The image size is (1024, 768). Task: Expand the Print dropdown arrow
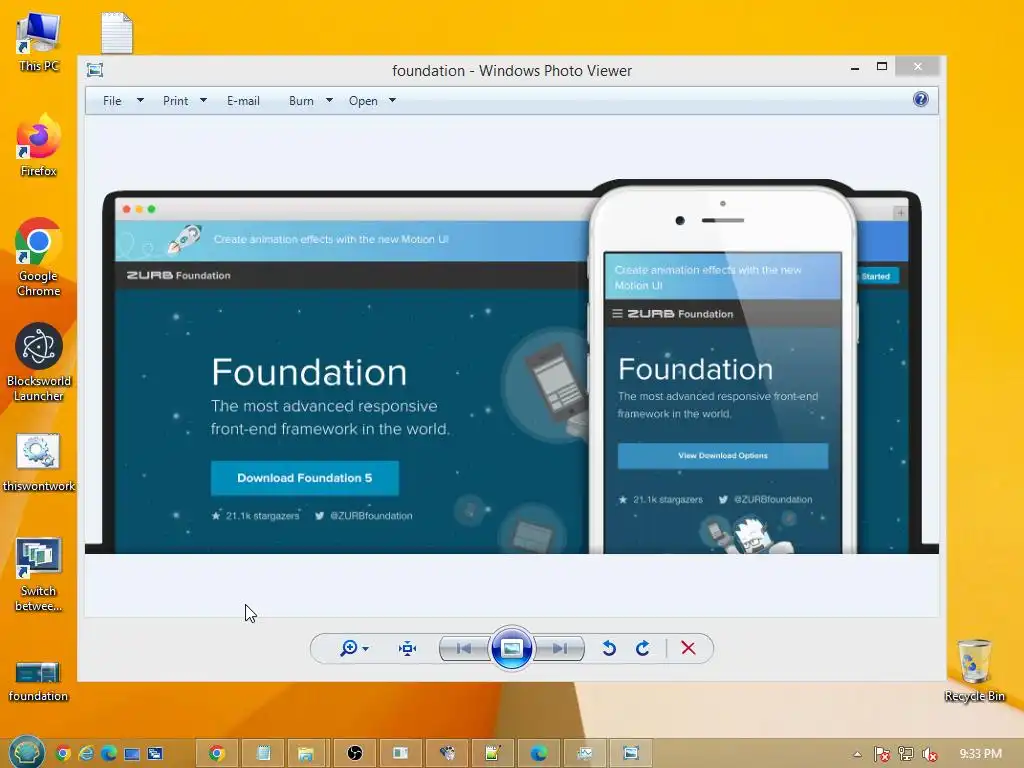[203, 101]
